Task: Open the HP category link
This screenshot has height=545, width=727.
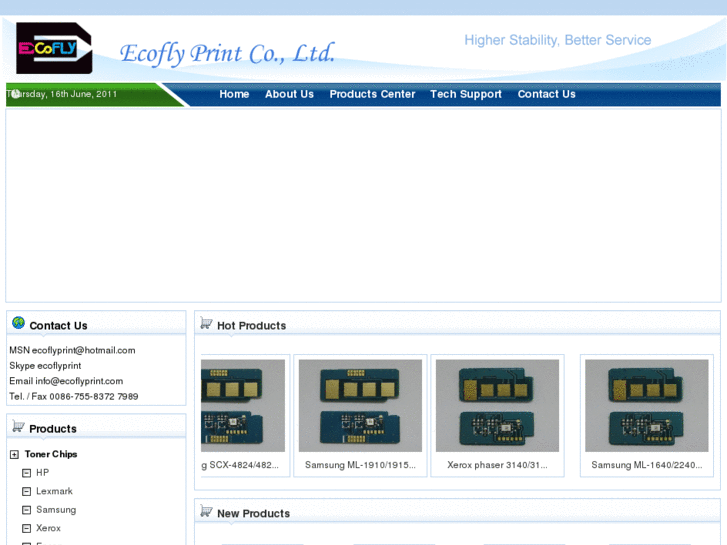Action: pos(42,473)
